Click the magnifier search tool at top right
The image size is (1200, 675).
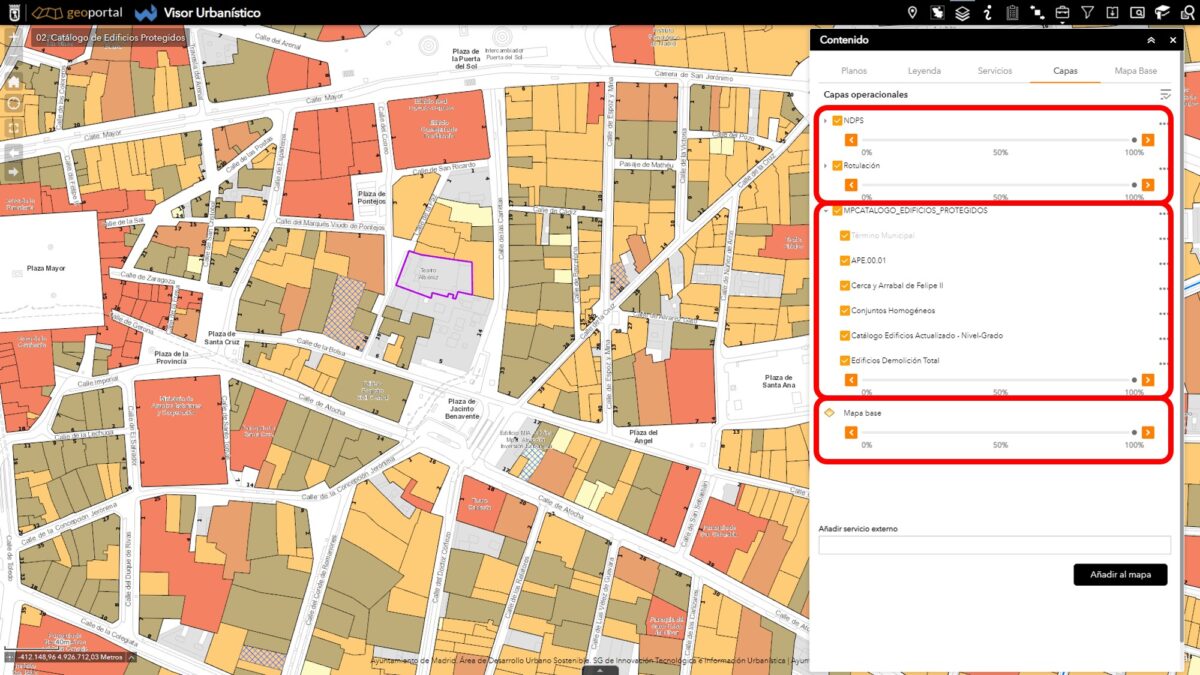(1188, 13)
